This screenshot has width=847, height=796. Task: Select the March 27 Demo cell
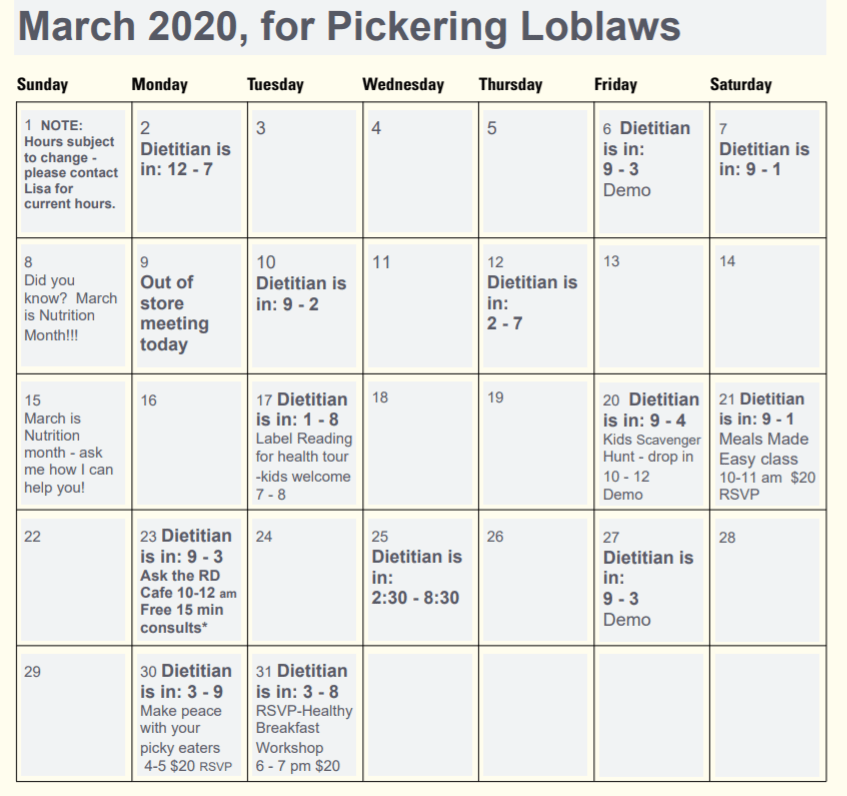(648, 588)
